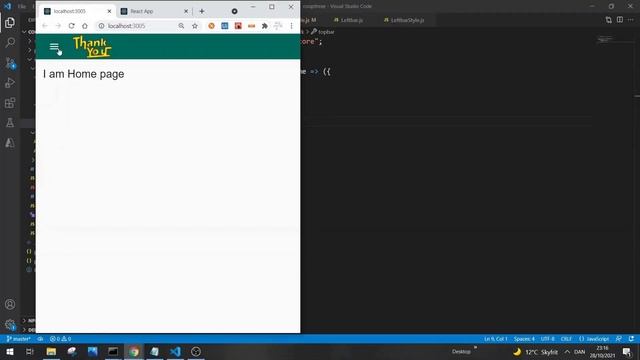Open VS Code Source Control view

tap(10, 63)
